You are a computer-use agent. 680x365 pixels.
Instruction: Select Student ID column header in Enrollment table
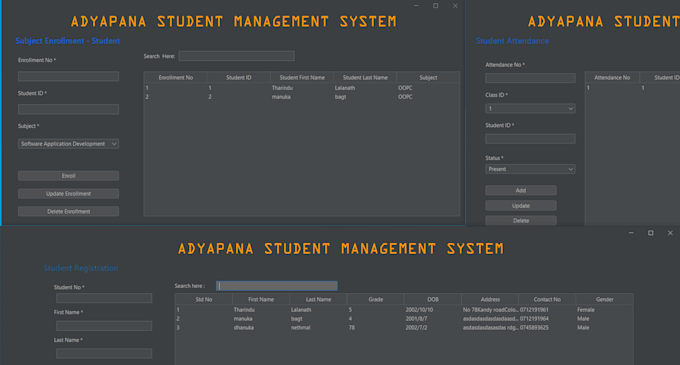(x=239, y=78)
